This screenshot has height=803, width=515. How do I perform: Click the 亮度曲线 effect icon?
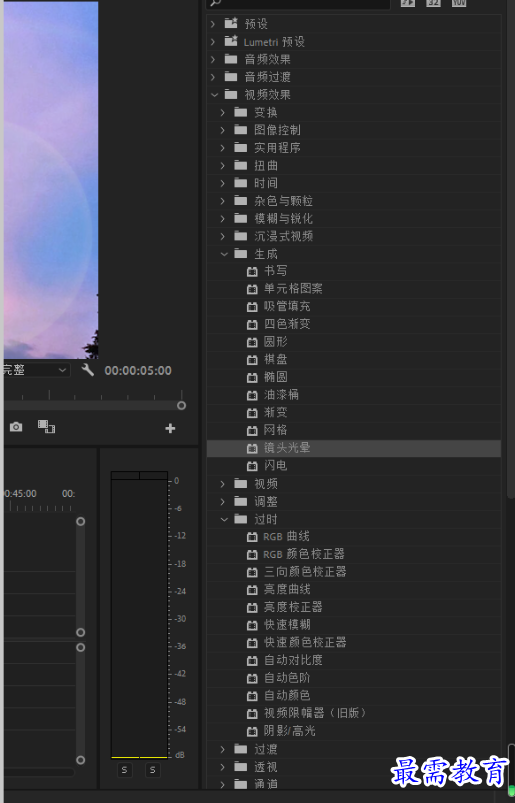(252, 590)
